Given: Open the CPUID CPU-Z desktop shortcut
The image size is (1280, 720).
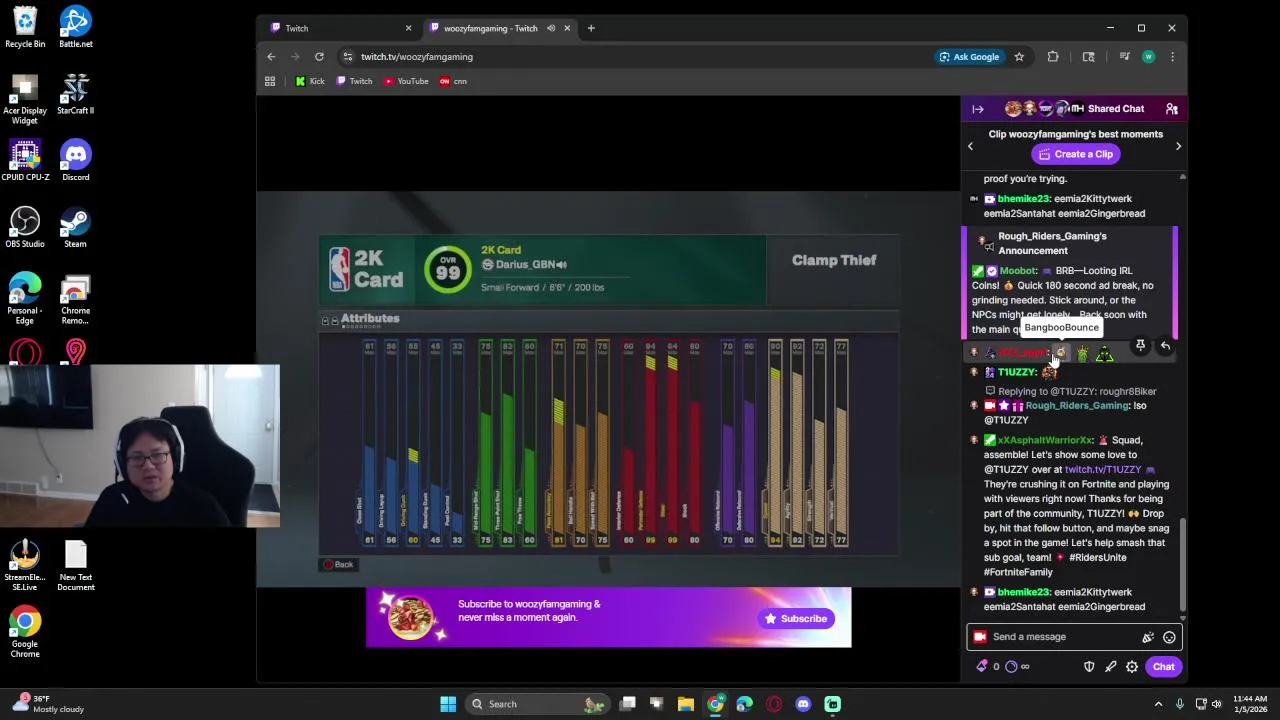Looking at the screenshot, I should click(x=25, y=160).
